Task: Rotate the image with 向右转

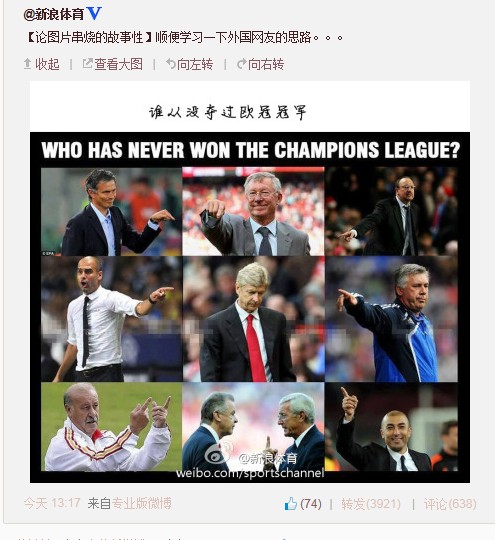Action: (266, 64)
